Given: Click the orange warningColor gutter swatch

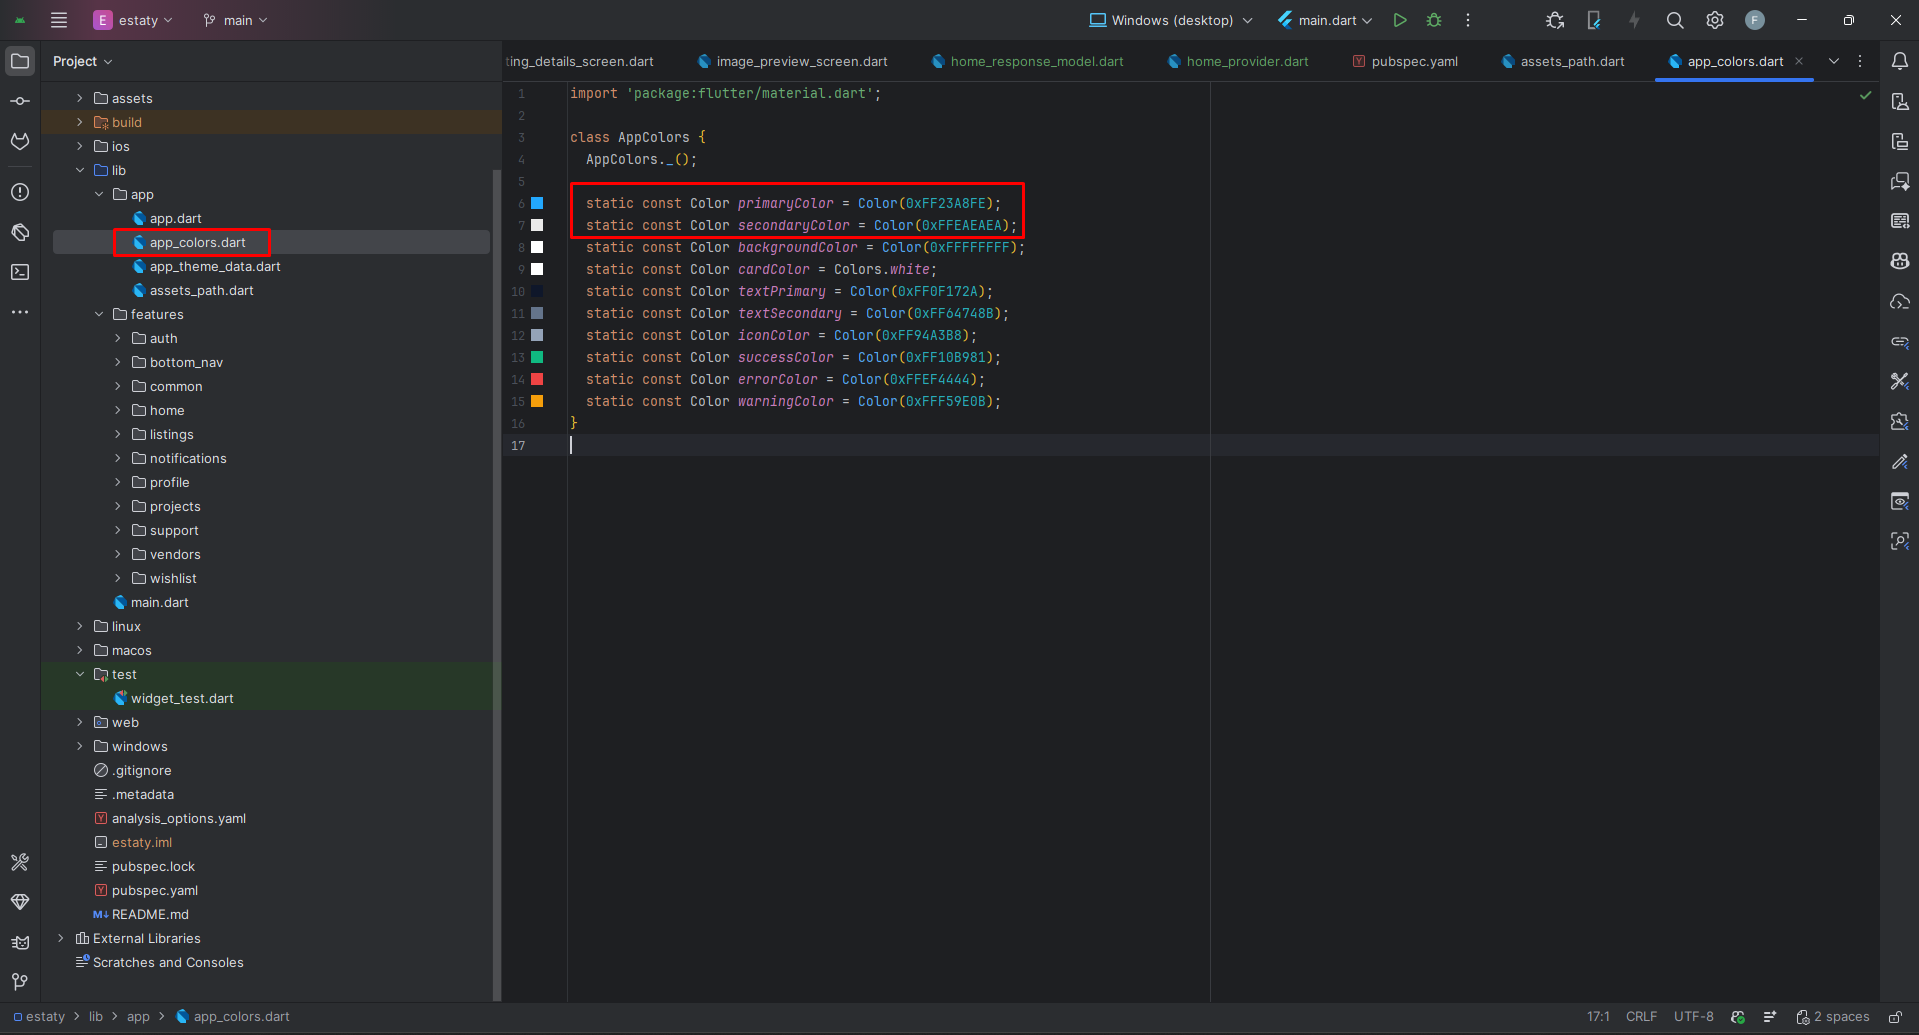Looking at the screenshot, I should 537,401.
